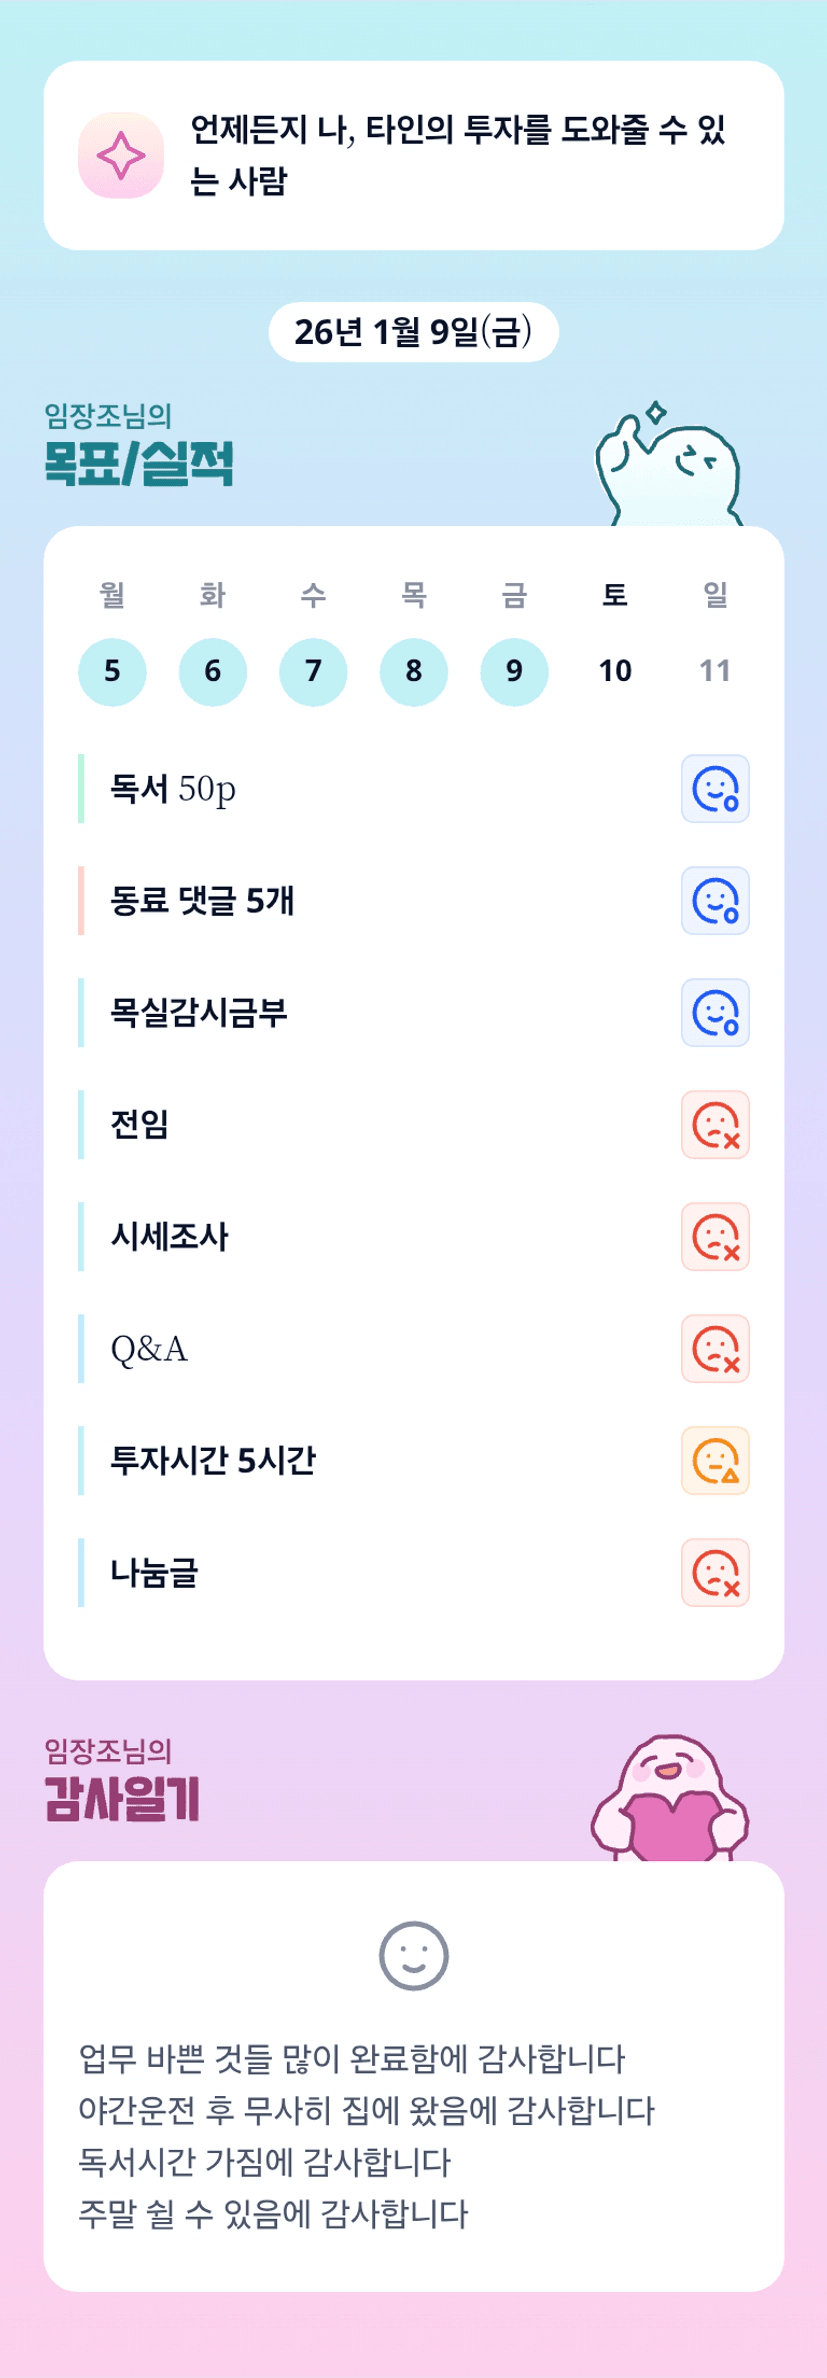Select Friday the 9th date circle
This screenshot has width=827, height=2378.
click(x=514, y=671)
